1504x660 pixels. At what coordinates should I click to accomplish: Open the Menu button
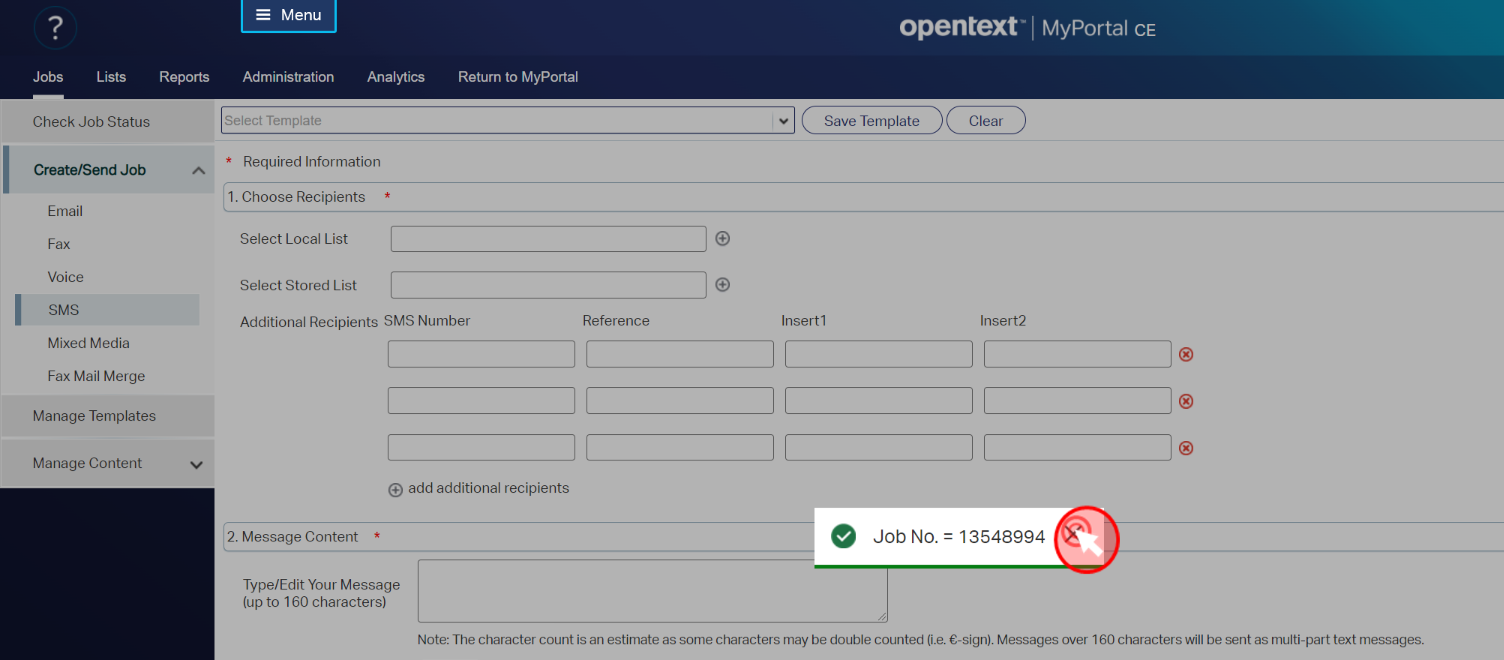point(288,15)
